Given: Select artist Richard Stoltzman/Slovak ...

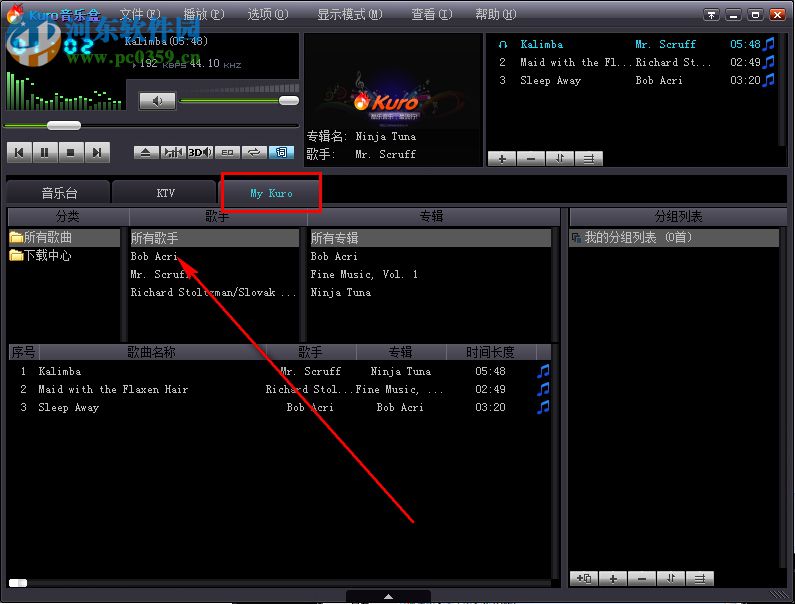Looking at the screenshot, I should [213, 292].
